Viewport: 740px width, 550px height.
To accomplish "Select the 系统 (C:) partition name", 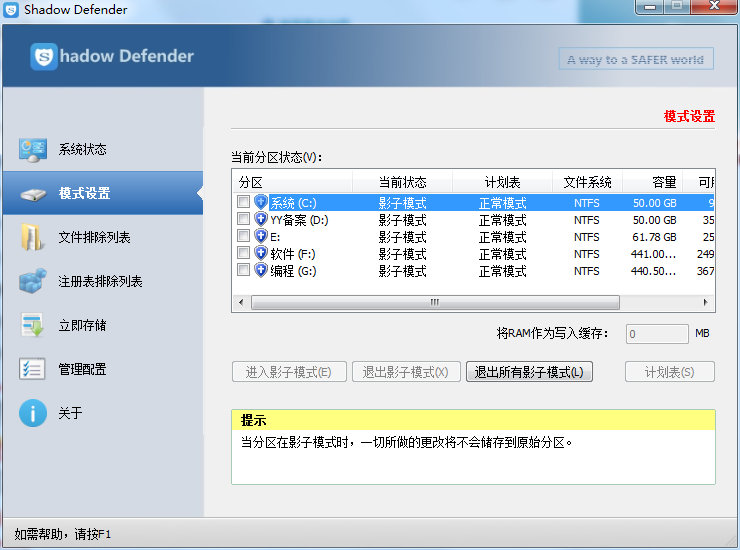I will point(293,203).
